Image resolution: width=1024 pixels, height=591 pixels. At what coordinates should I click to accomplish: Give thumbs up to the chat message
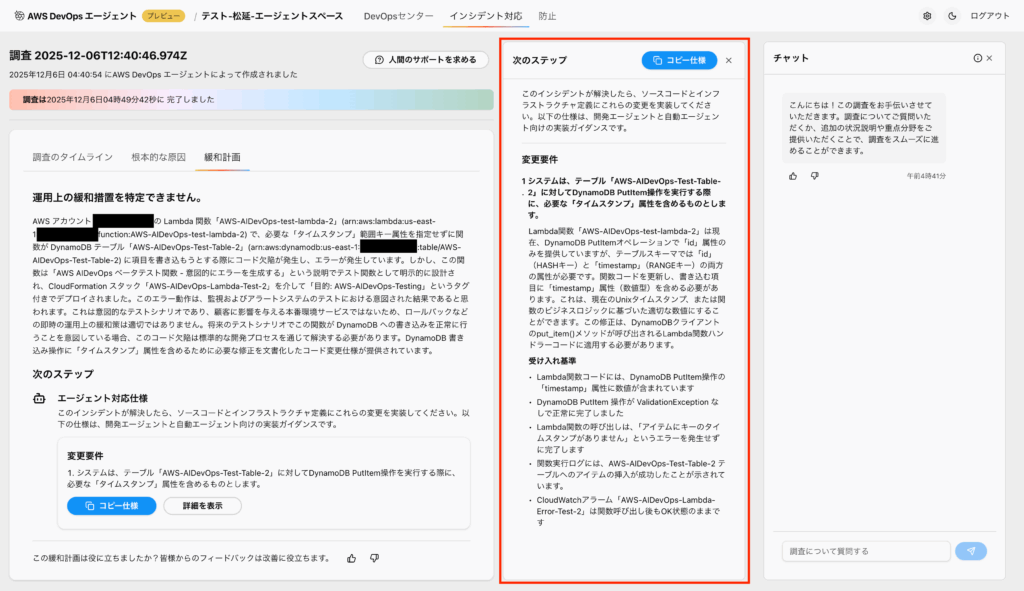[794, 176]
